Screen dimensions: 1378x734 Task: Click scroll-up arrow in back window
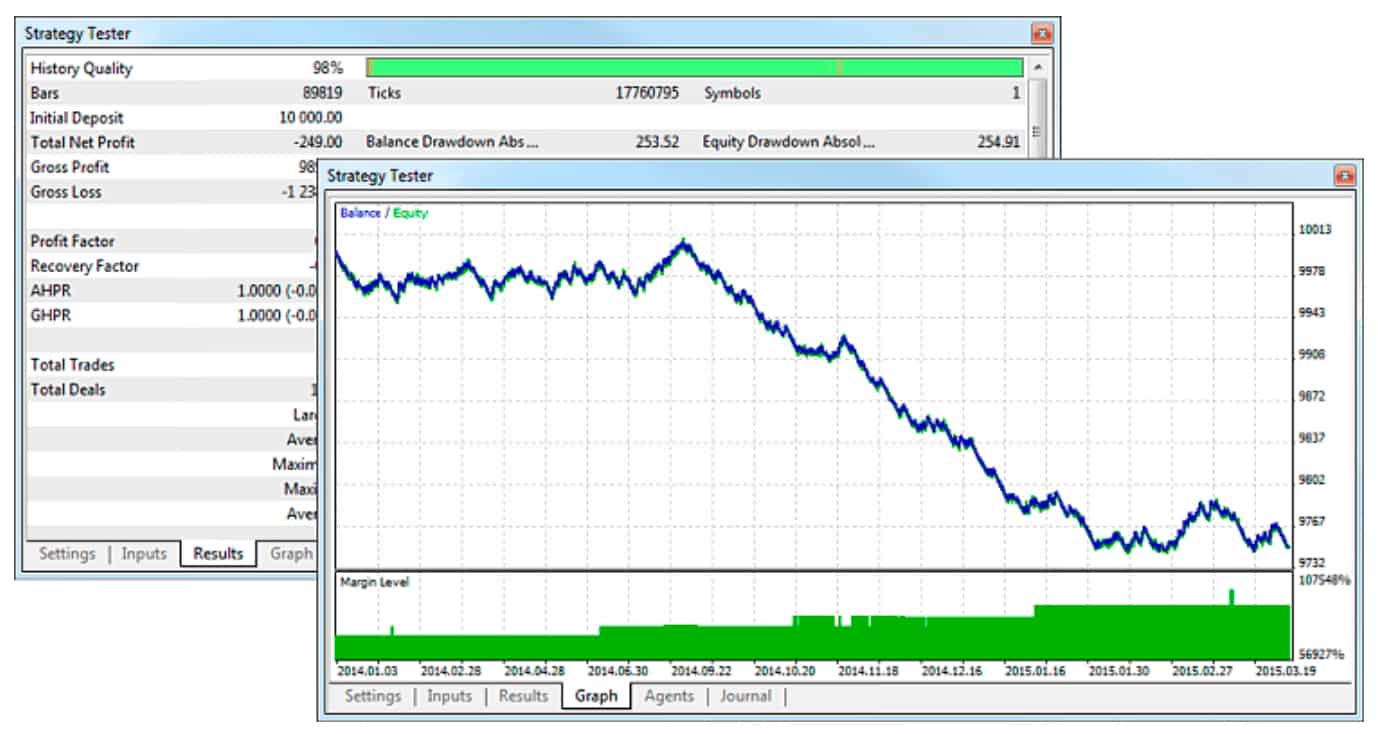[x=1036, y=67]
